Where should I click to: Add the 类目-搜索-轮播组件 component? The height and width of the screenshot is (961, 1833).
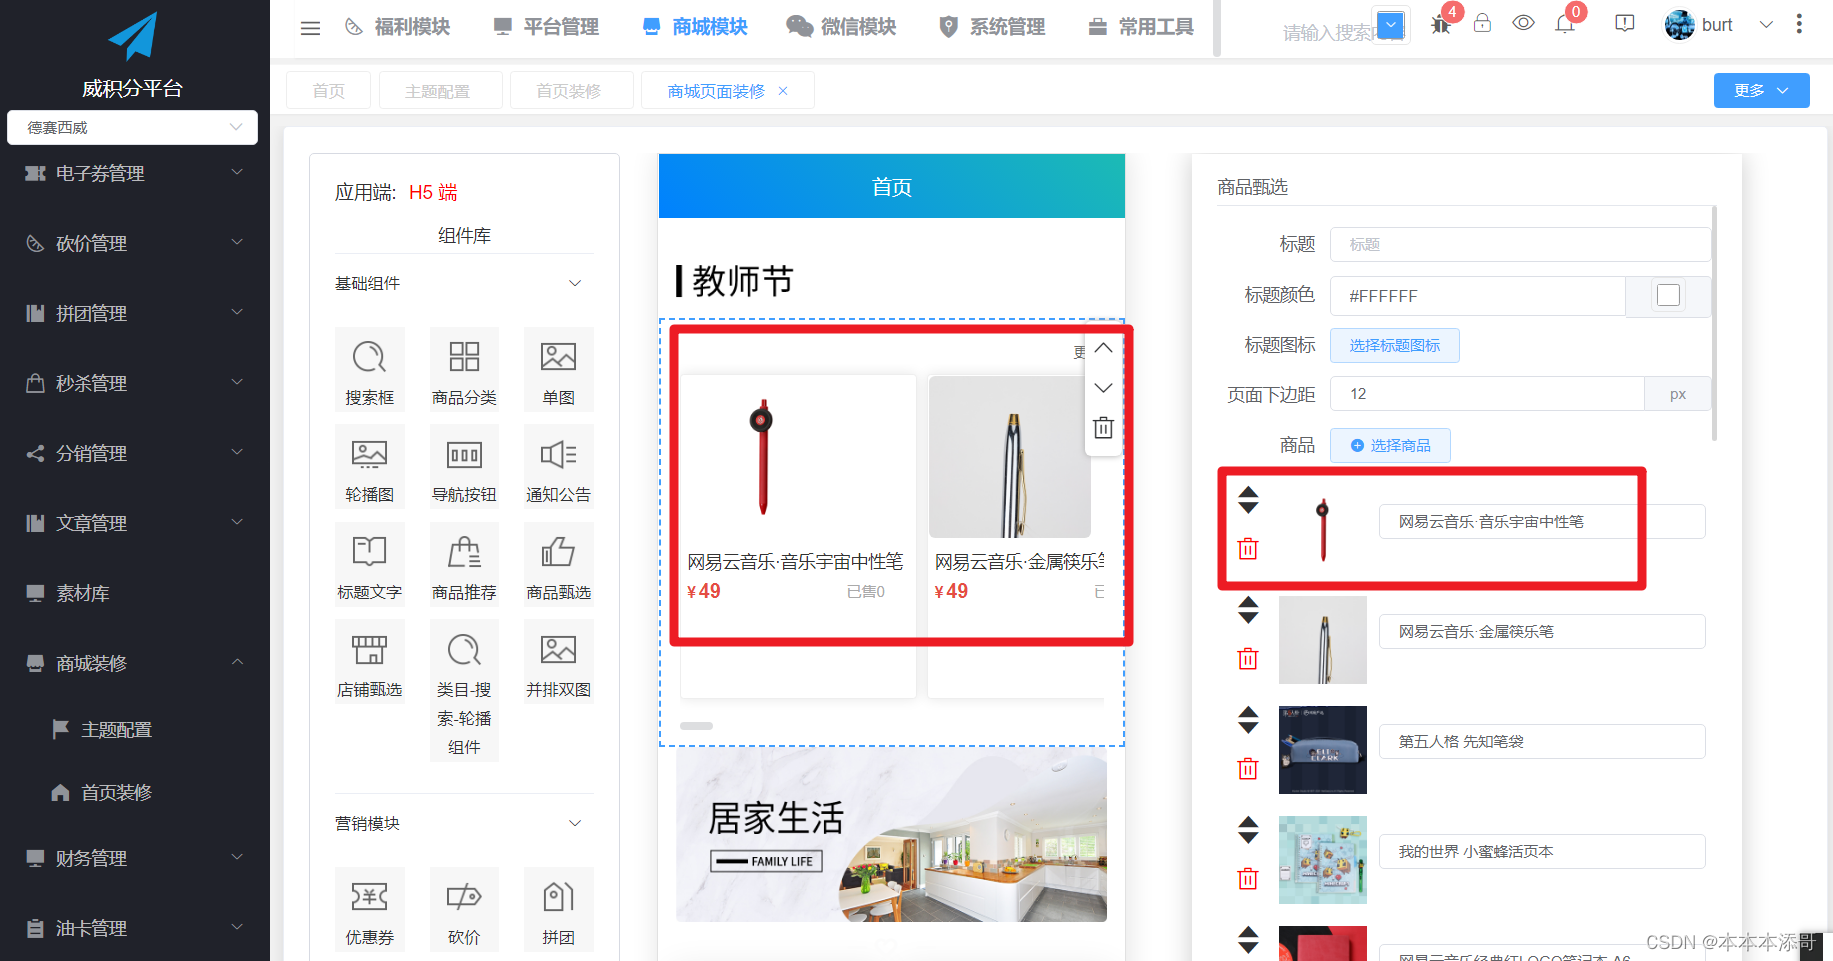tap(464, 690)
